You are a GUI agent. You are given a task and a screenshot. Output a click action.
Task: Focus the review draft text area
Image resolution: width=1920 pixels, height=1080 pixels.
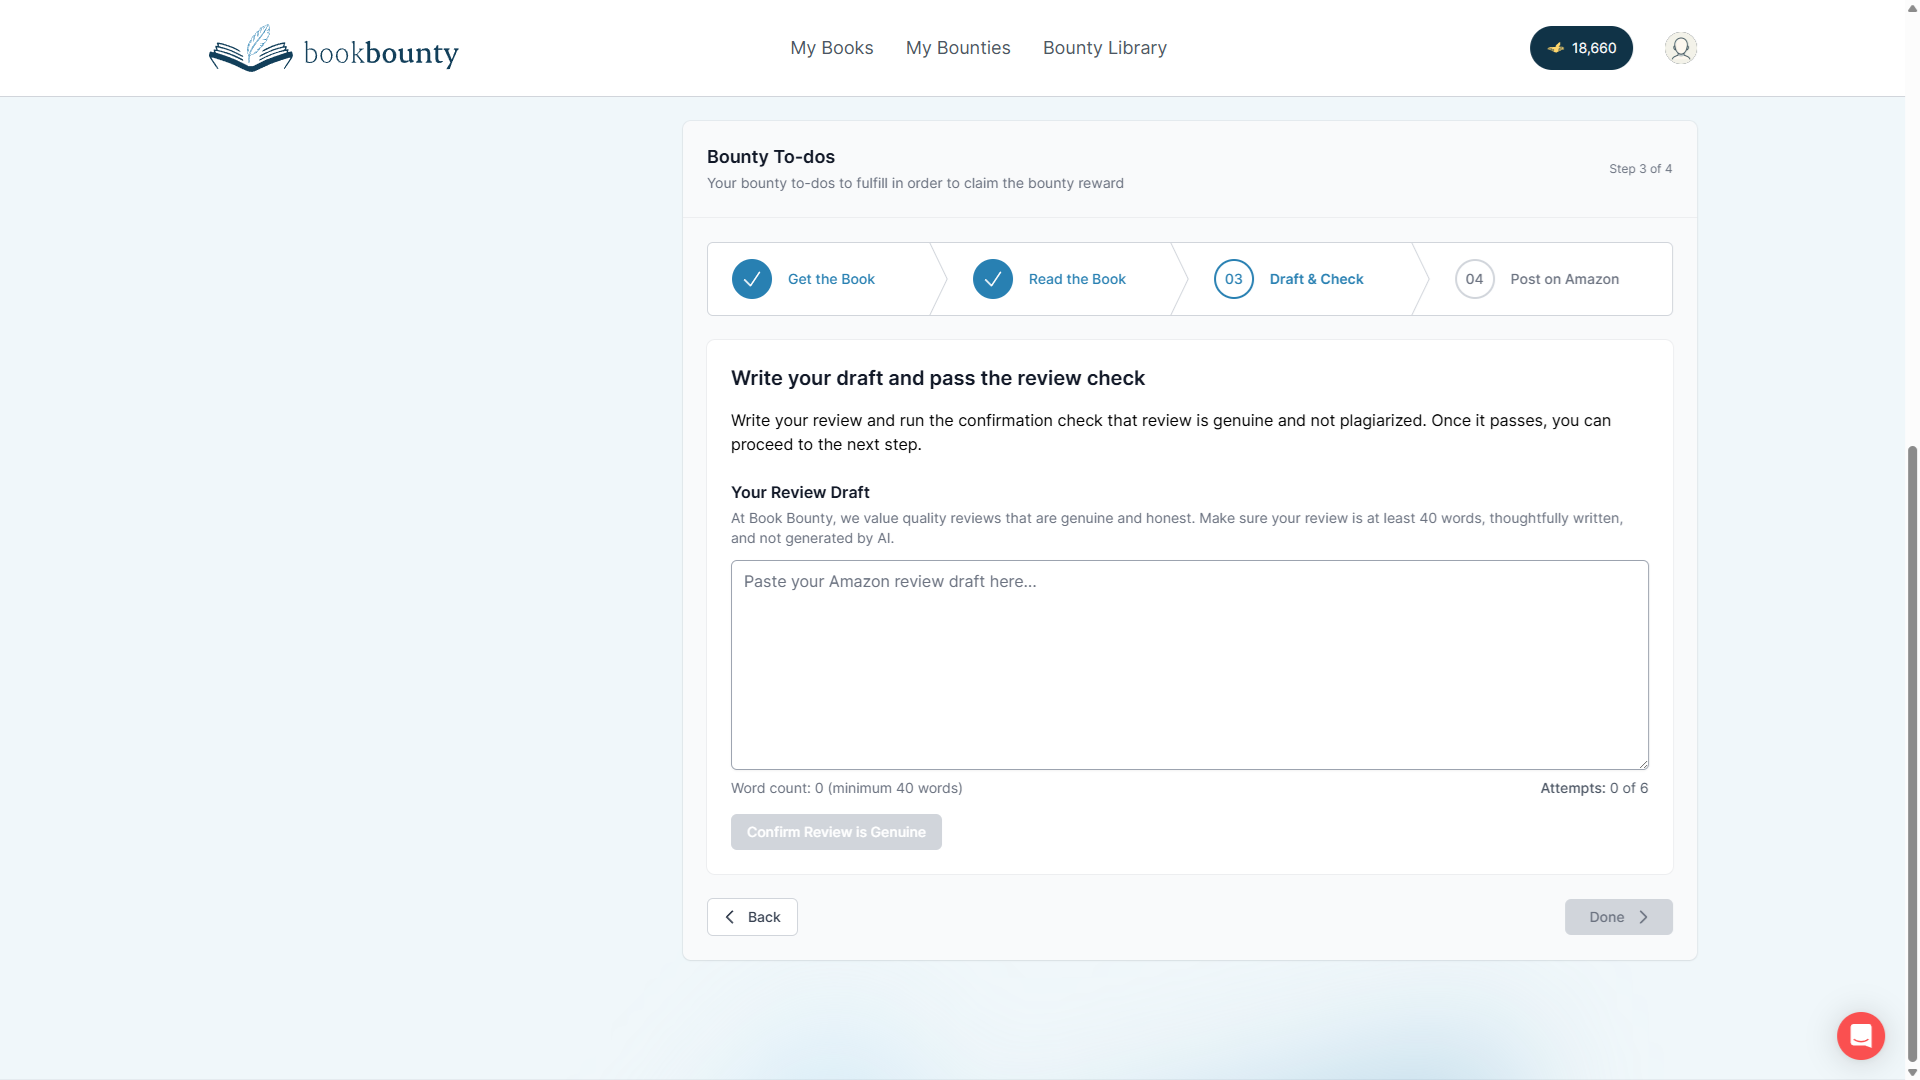tap(1189, 665)
